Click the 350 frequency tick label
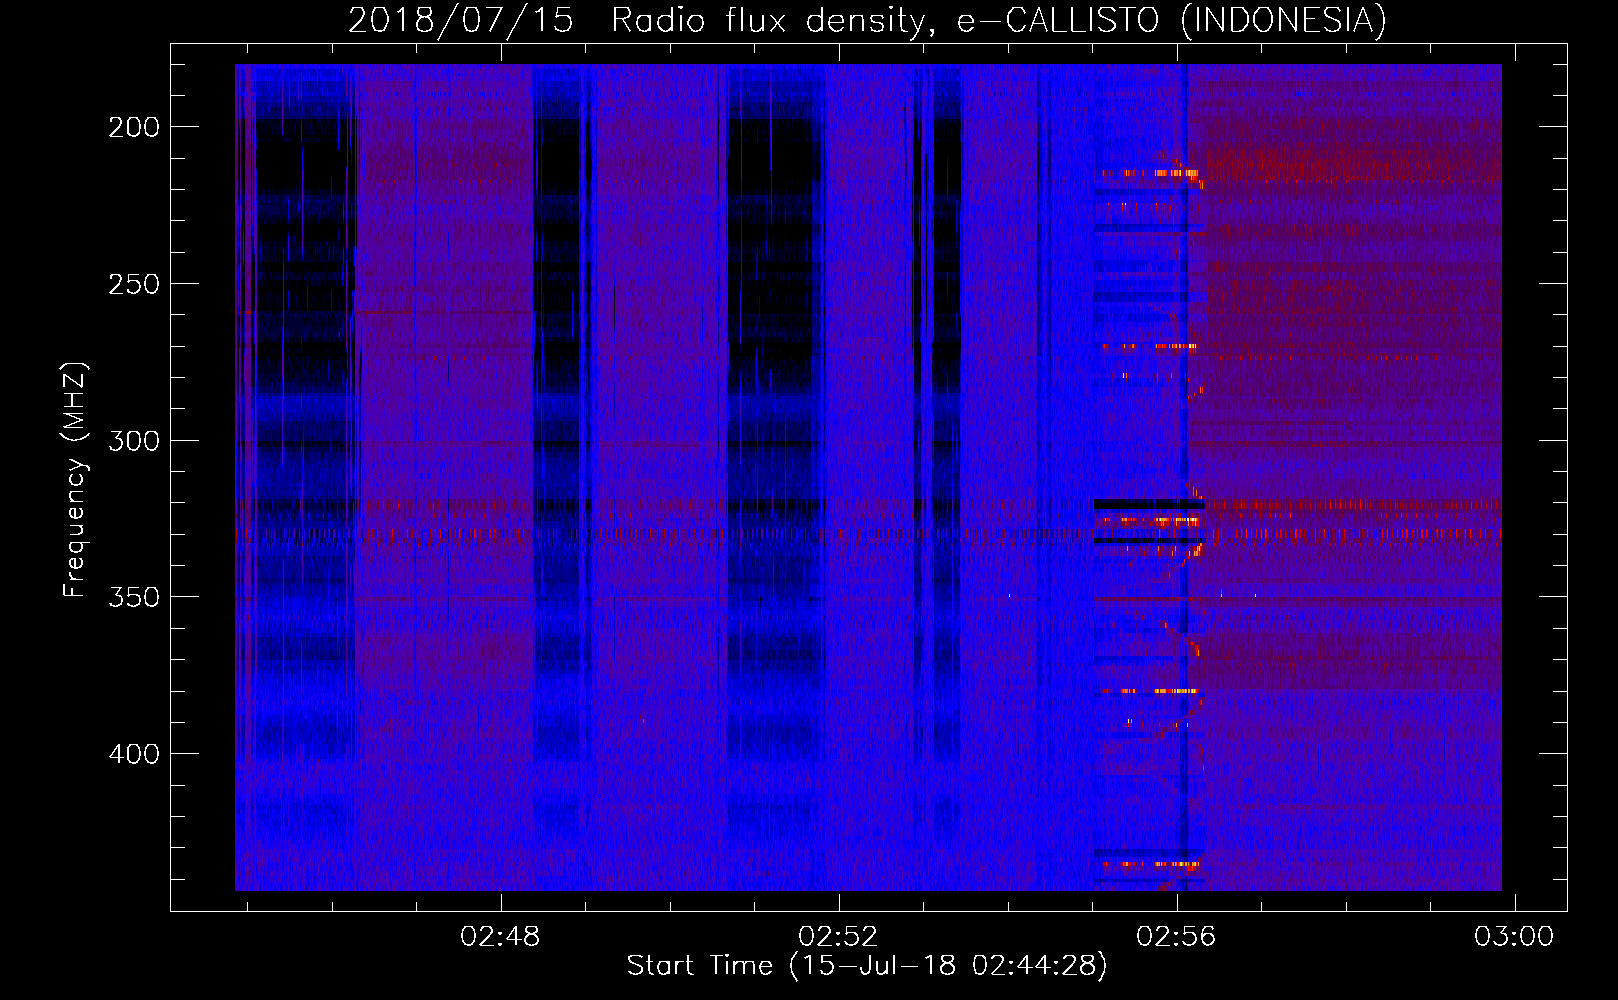1618x1000 pixels. point(133,597)
